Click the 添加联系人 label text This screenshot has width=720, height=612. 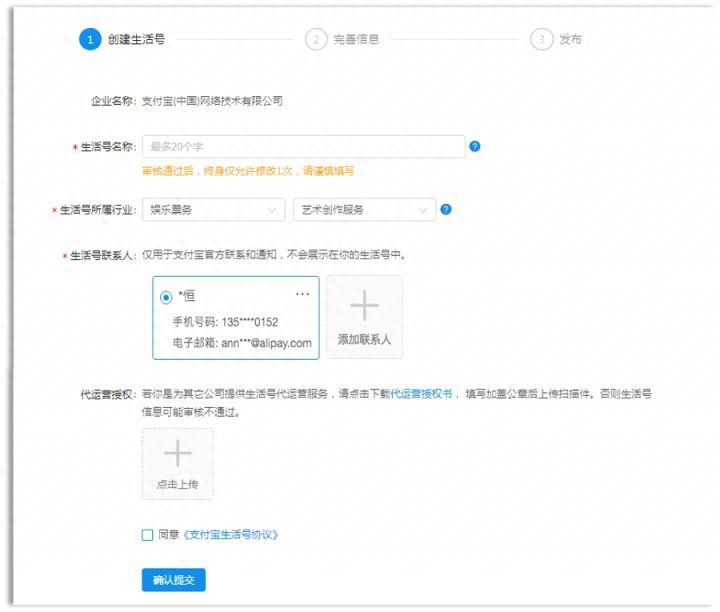pos(364,340)
